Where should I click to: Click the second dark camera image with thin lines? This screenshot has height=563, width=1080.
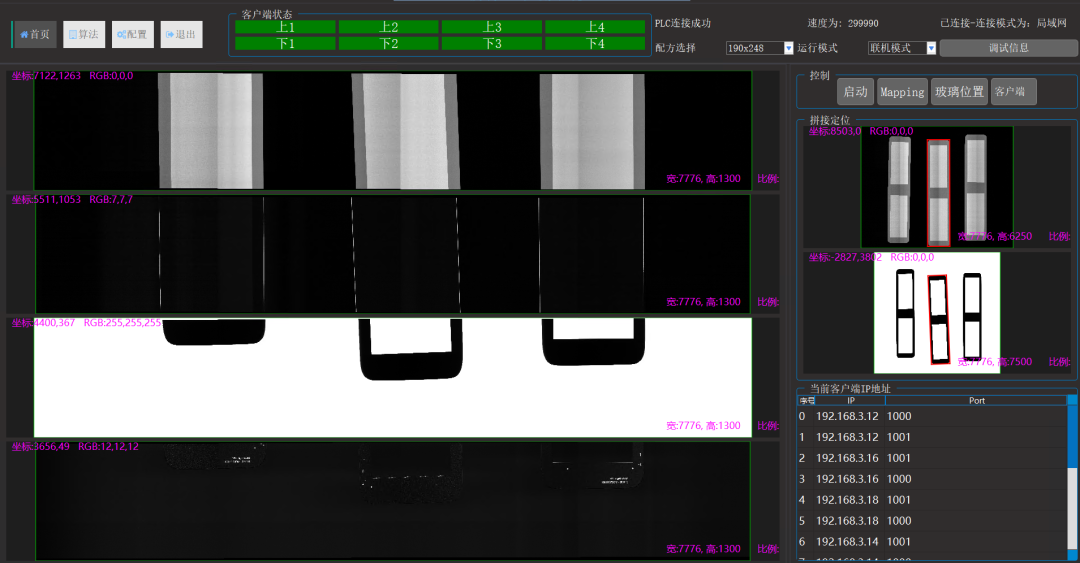click(393, 254)
